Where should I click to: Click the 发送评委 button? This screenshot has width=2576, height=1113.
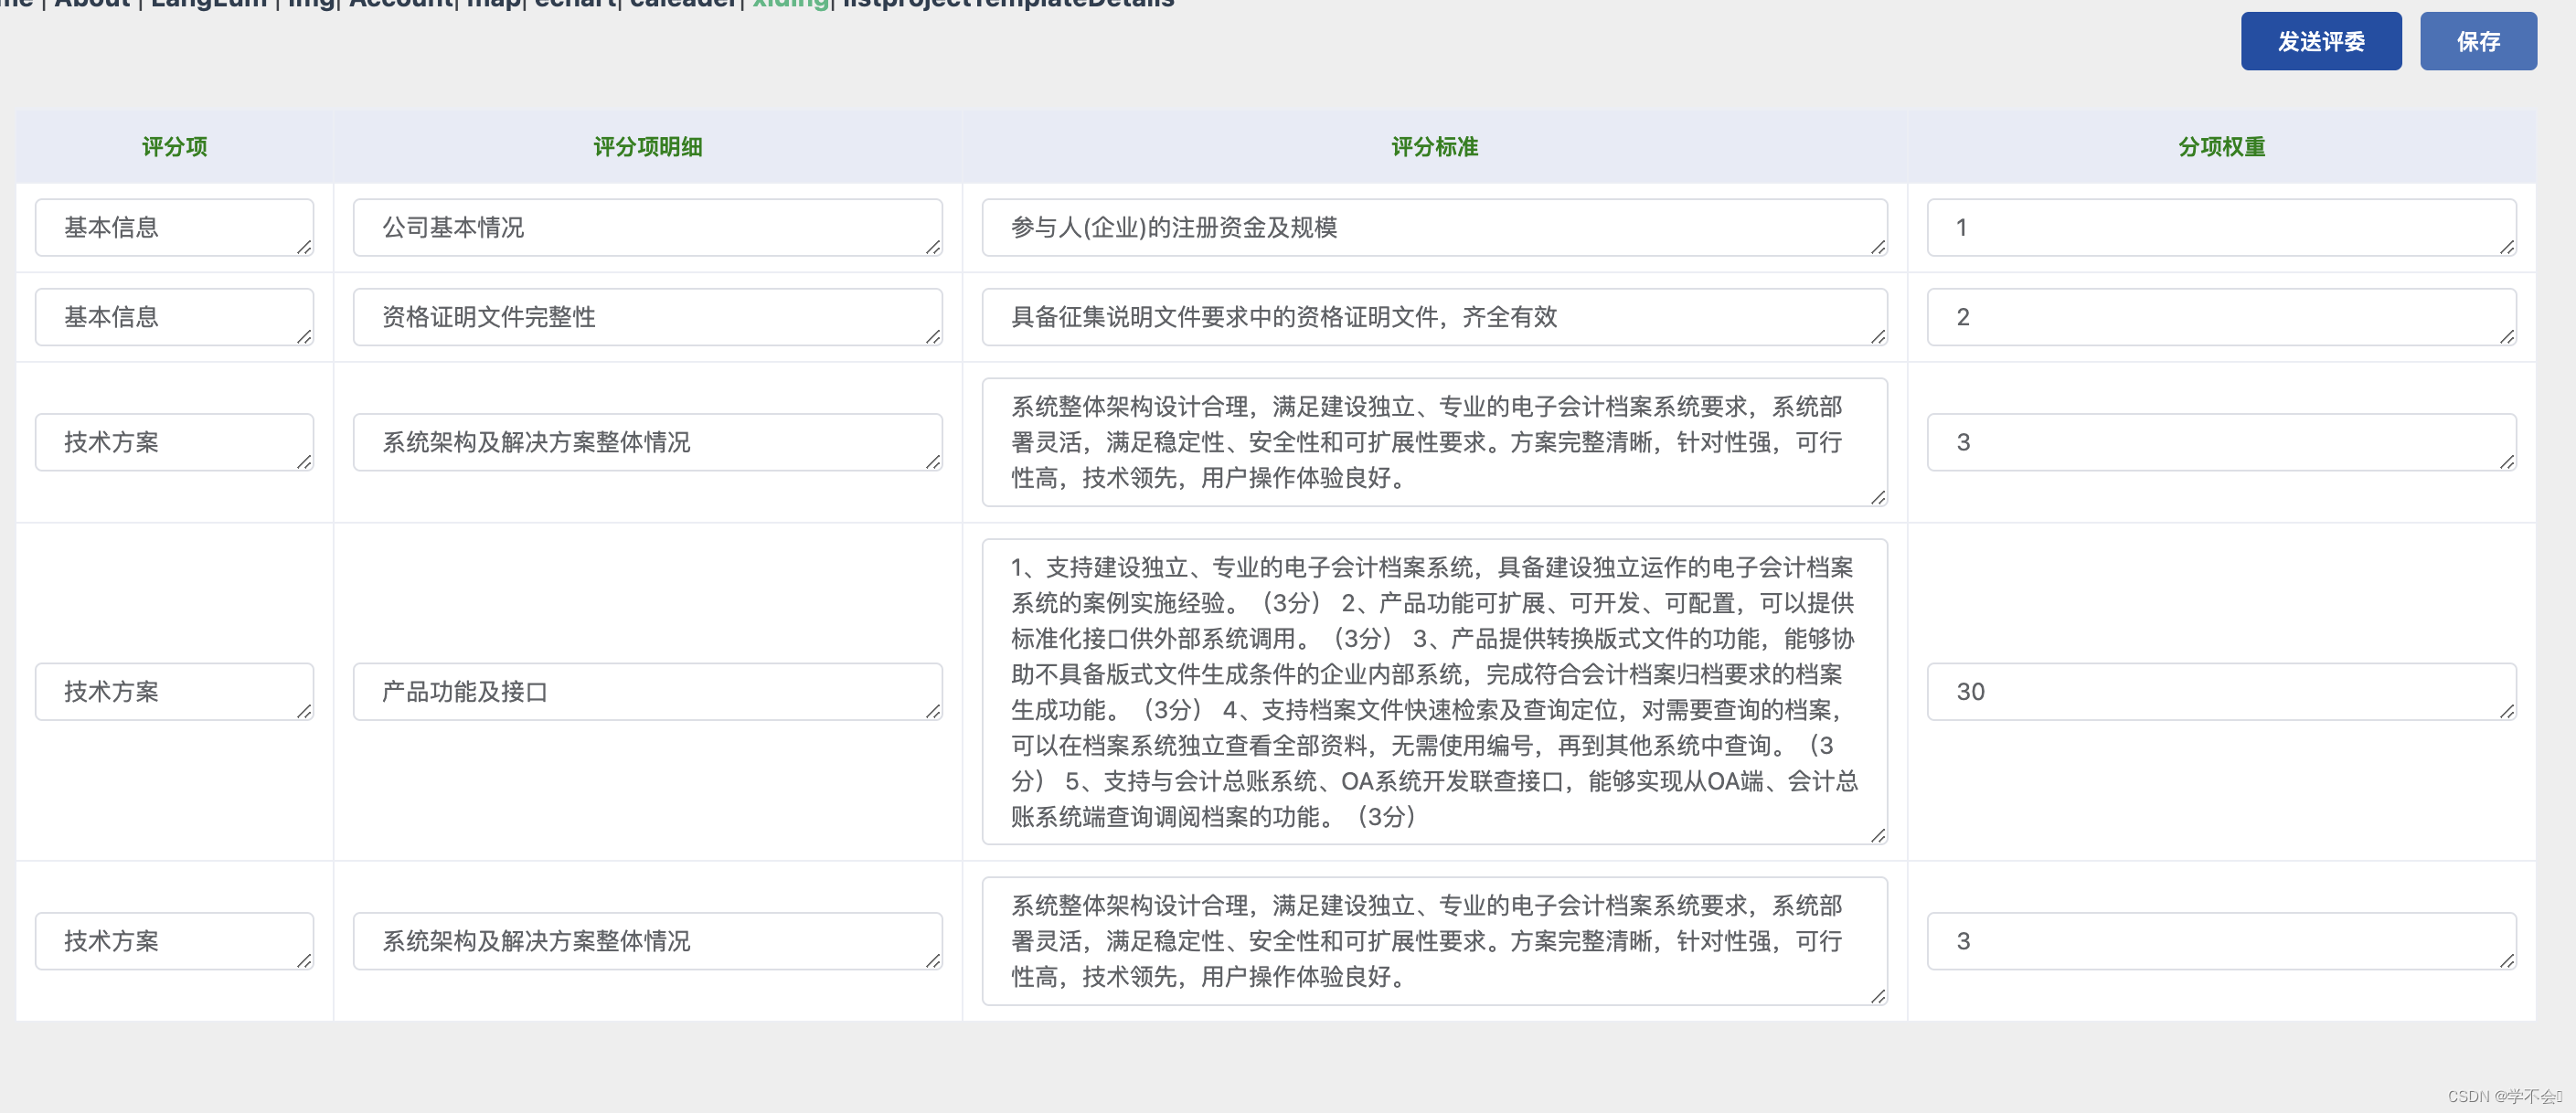point(2320,41)
